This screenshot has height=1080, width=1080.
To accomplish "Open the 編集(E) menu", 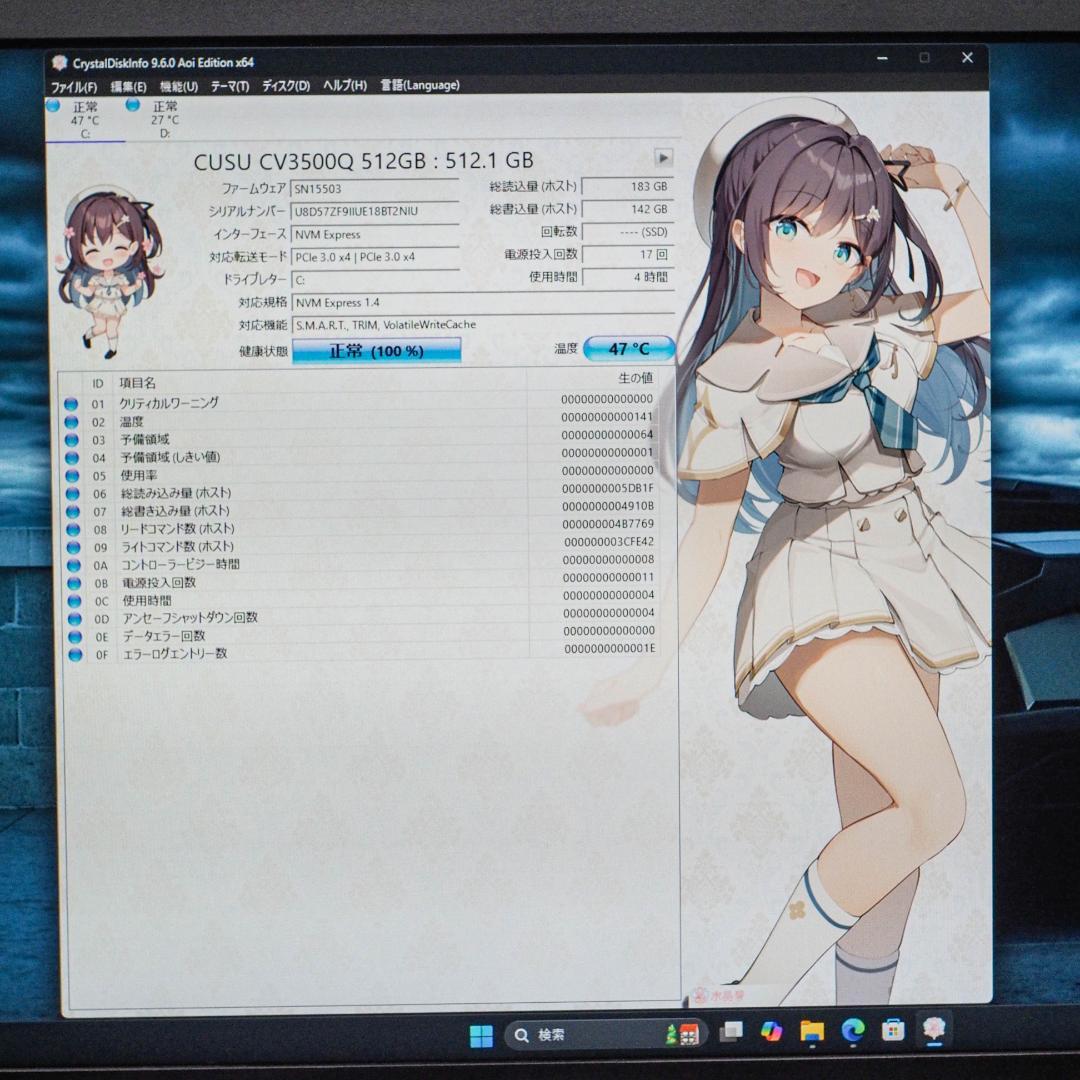I will click(128, 87).
